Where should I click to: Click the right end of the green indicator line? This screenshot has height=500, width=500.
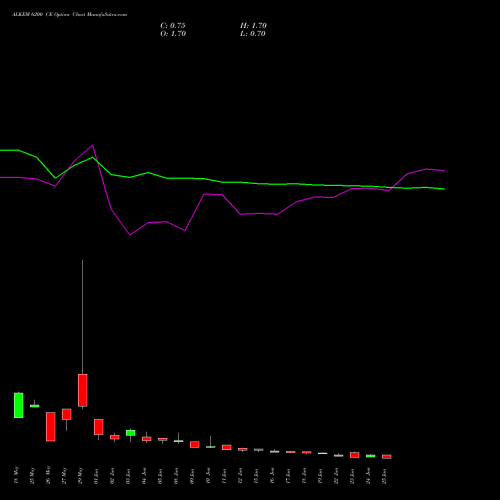[x=444, y=189]
